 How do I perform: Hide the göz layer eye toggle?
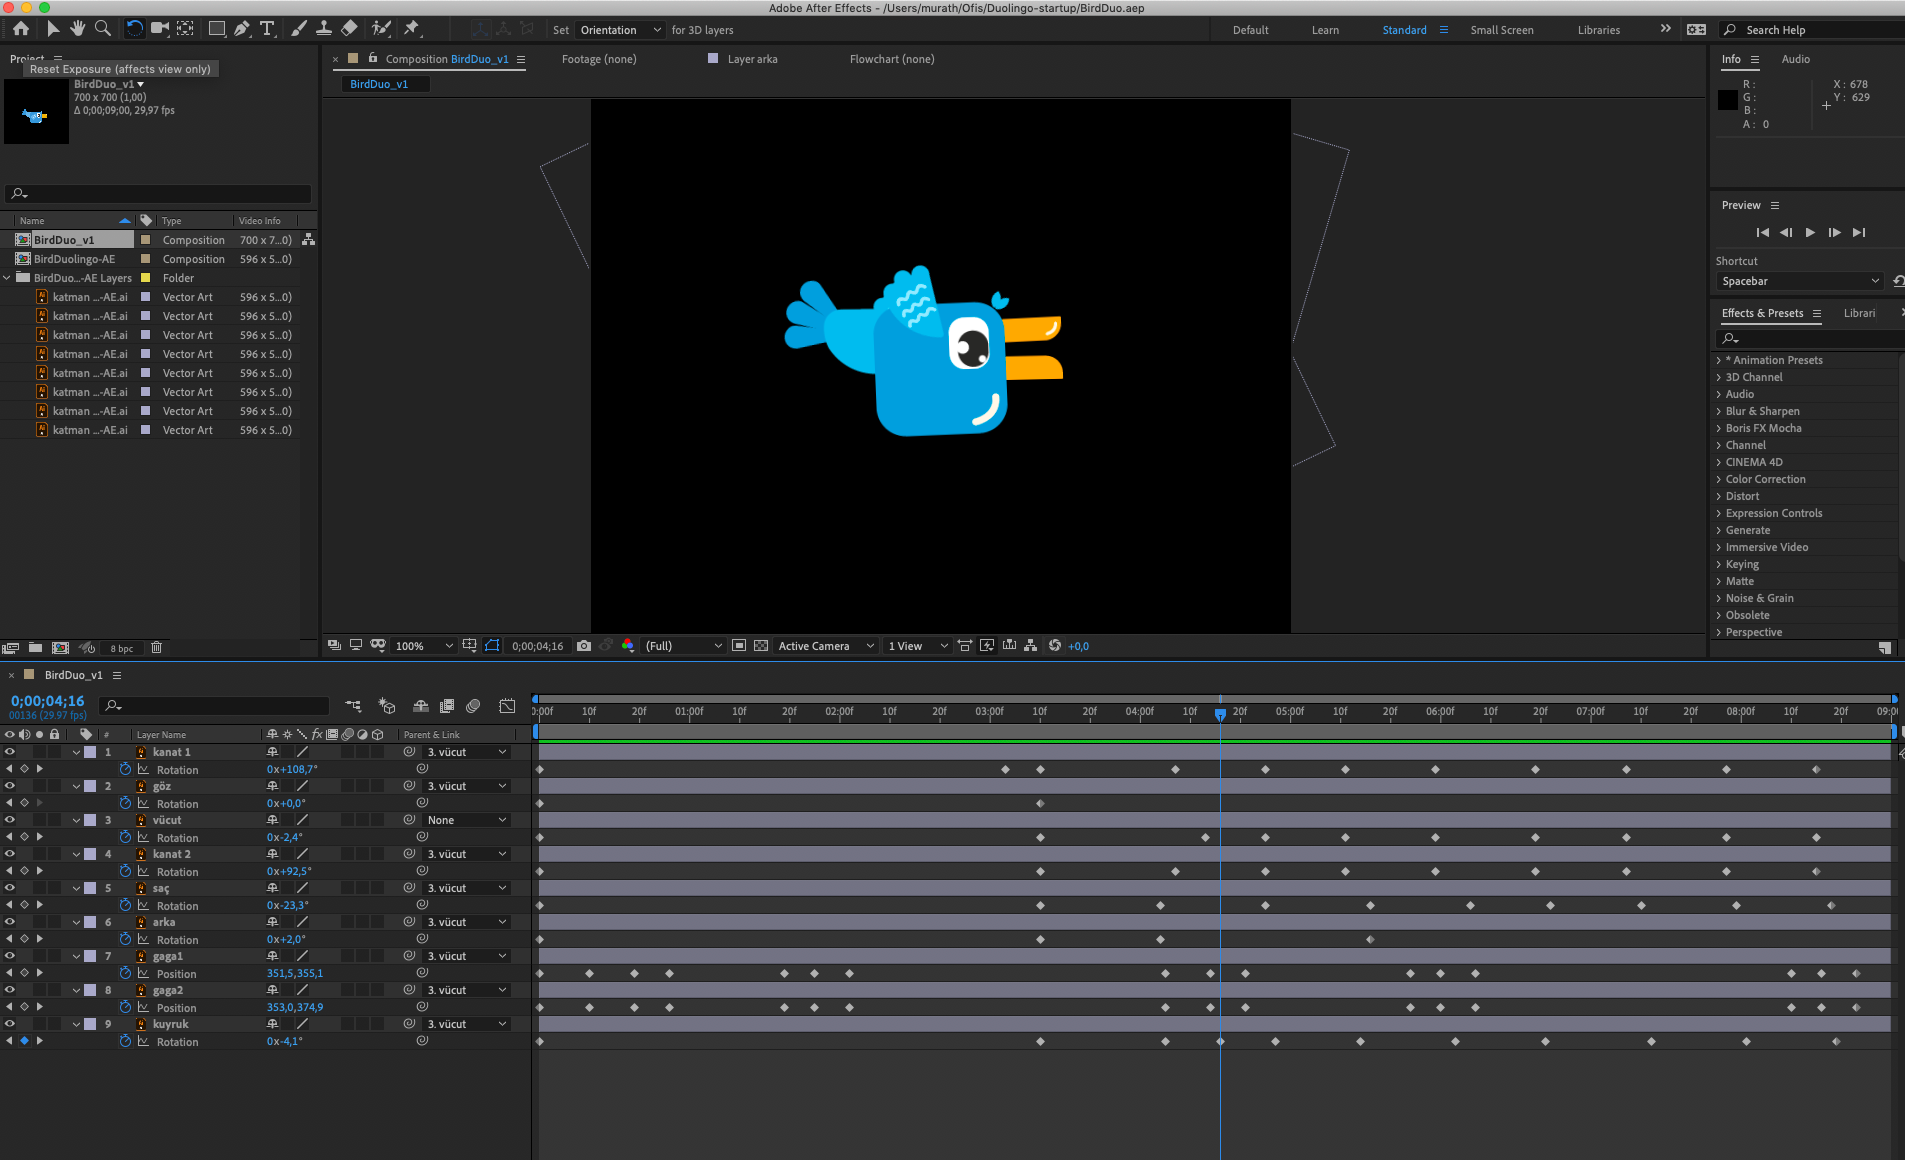[x=10, y=786]
